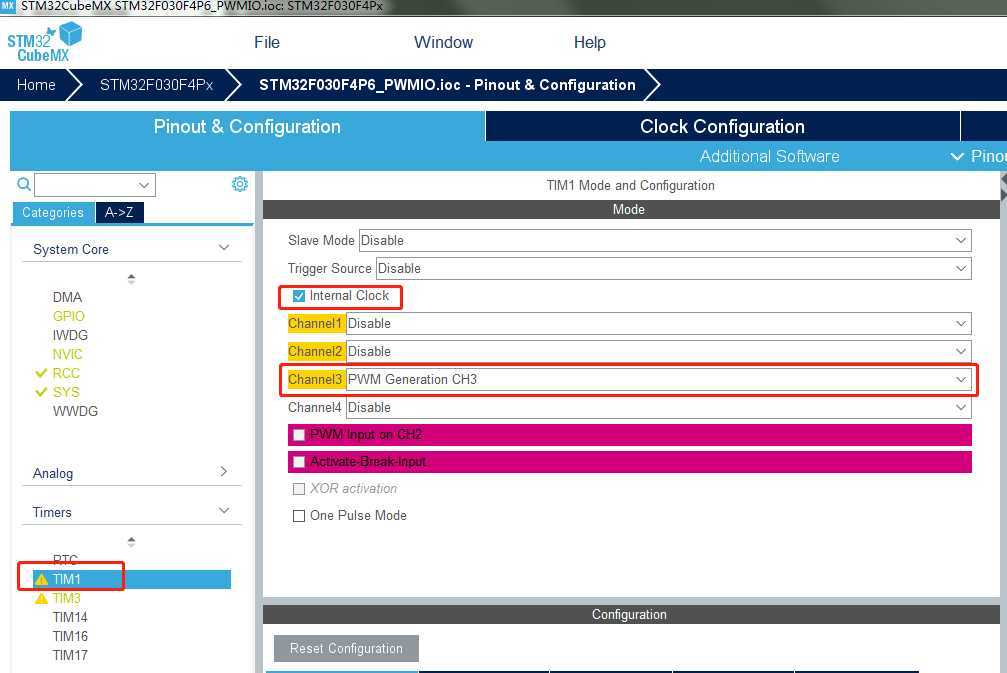This screenshot has width=1007, height=673.
Task: Click the Mode section header
Action: (x=631, y=209)
